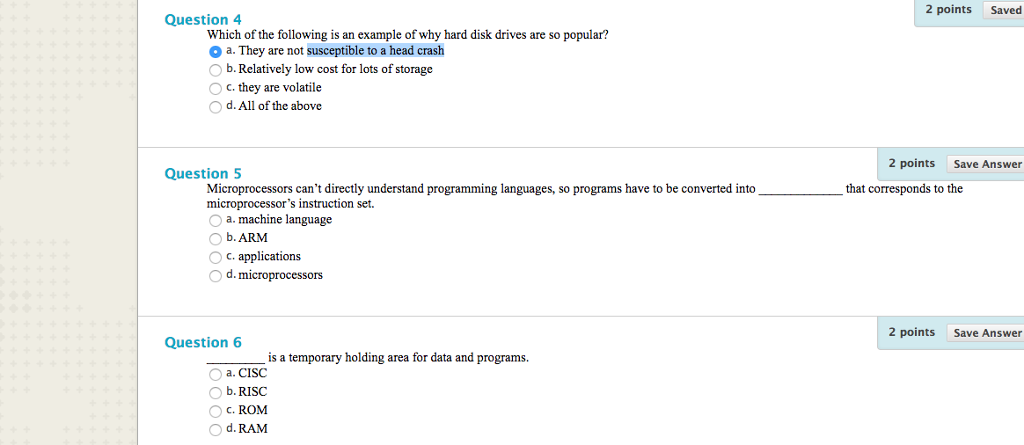1024x445 pixels.
Task: Click Save Answer for Question 6
Action: click(x=985, y=333)
